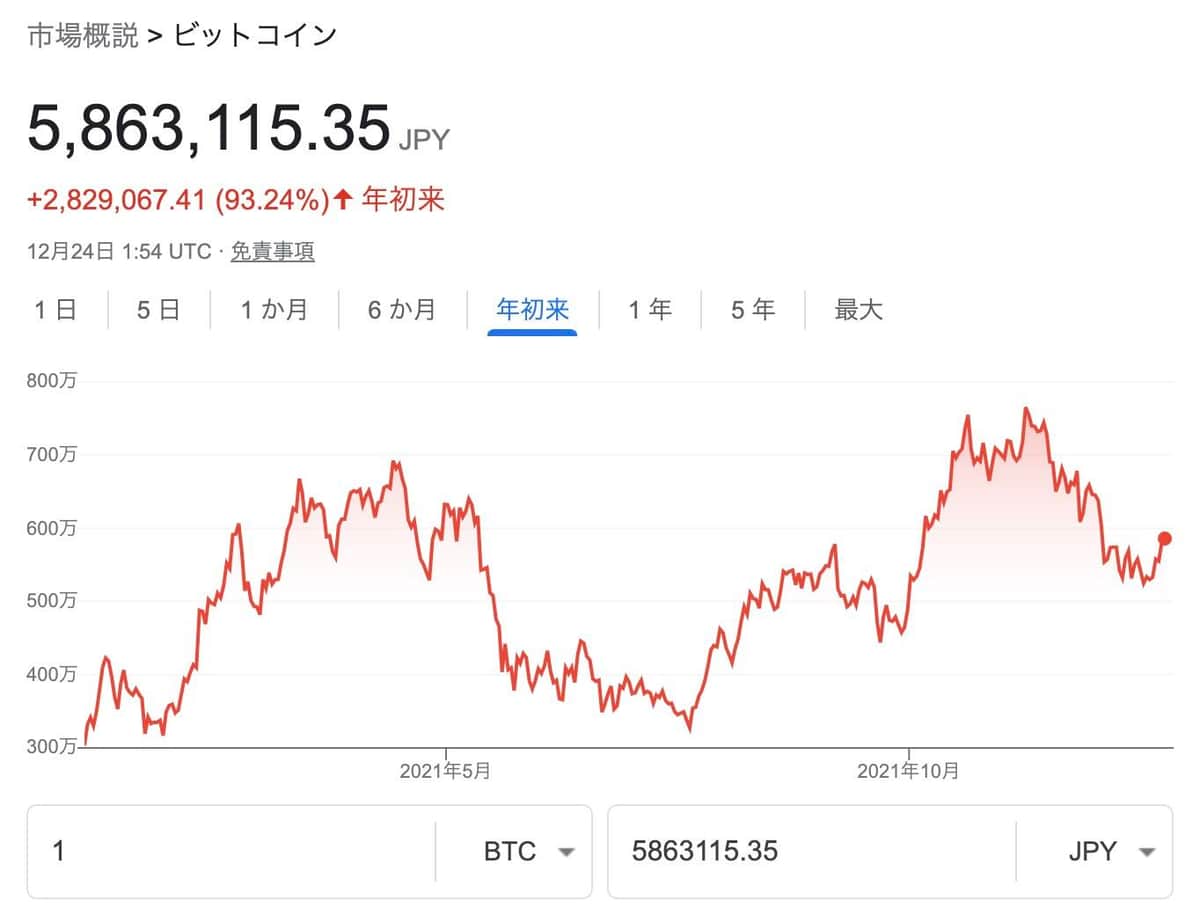Image resolution: width=1200 pixels, height=924 pixels.
Task: Click the 2021年10月 axis label
Action: (908, 771)
